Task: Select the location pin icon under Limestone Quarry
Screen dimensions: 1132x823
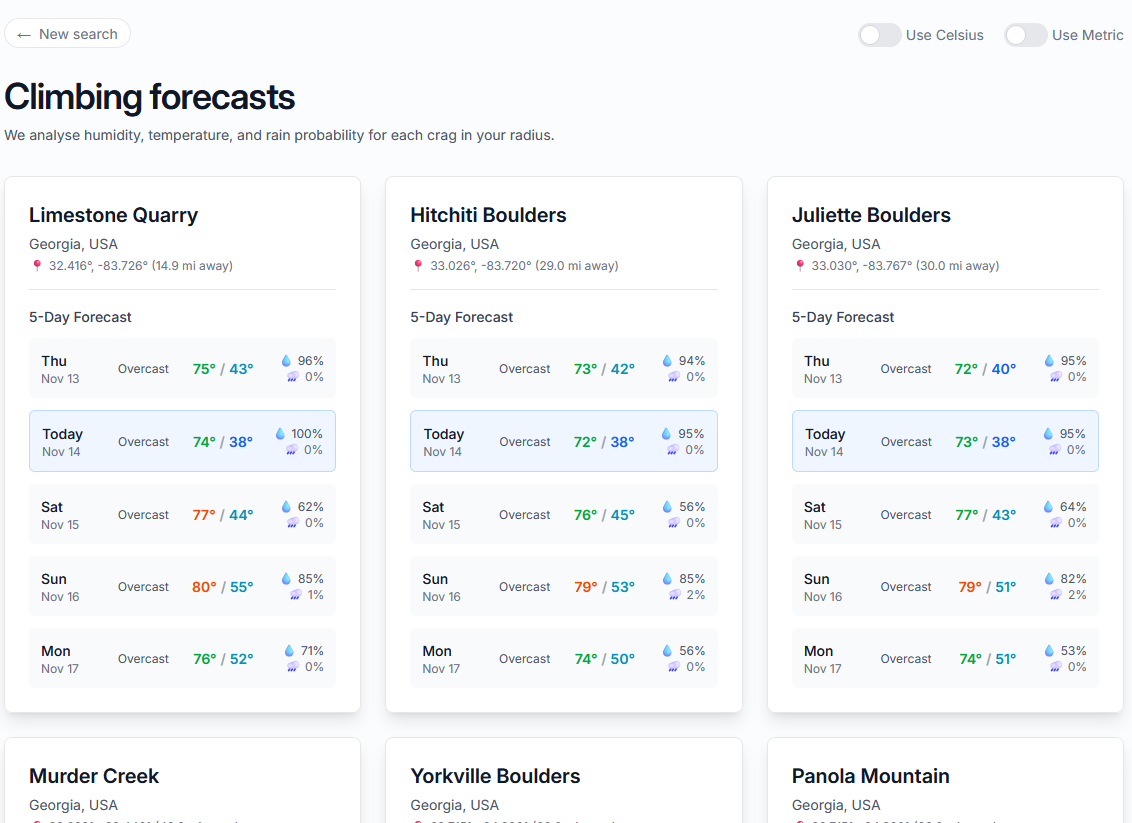Action: (x=37, y=265)
